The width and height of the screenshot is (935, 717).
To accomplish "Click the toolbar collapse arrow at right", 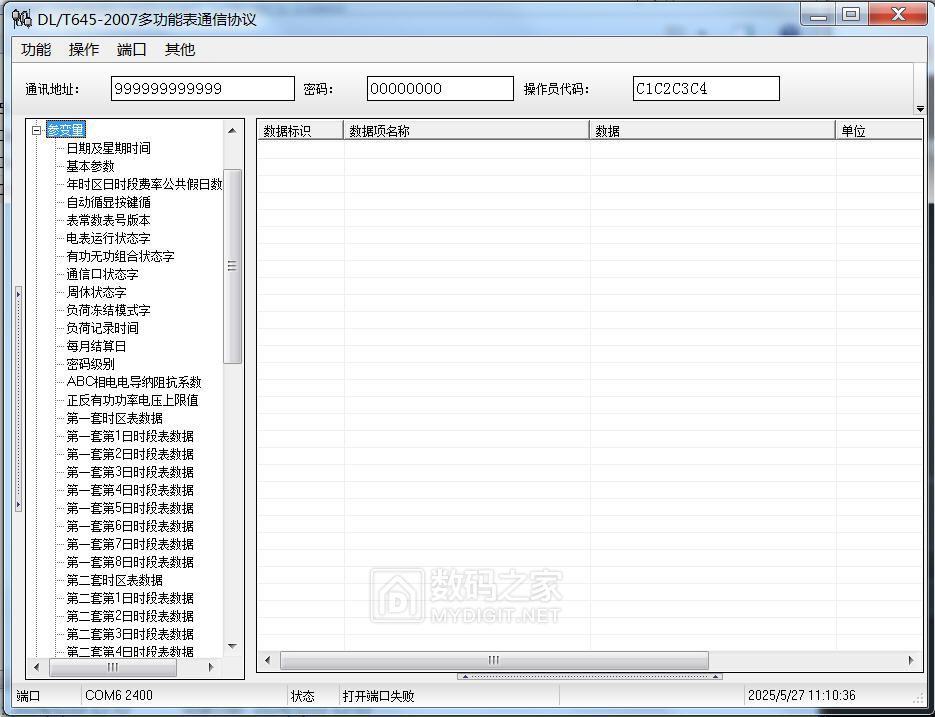I will pos(919,109).
